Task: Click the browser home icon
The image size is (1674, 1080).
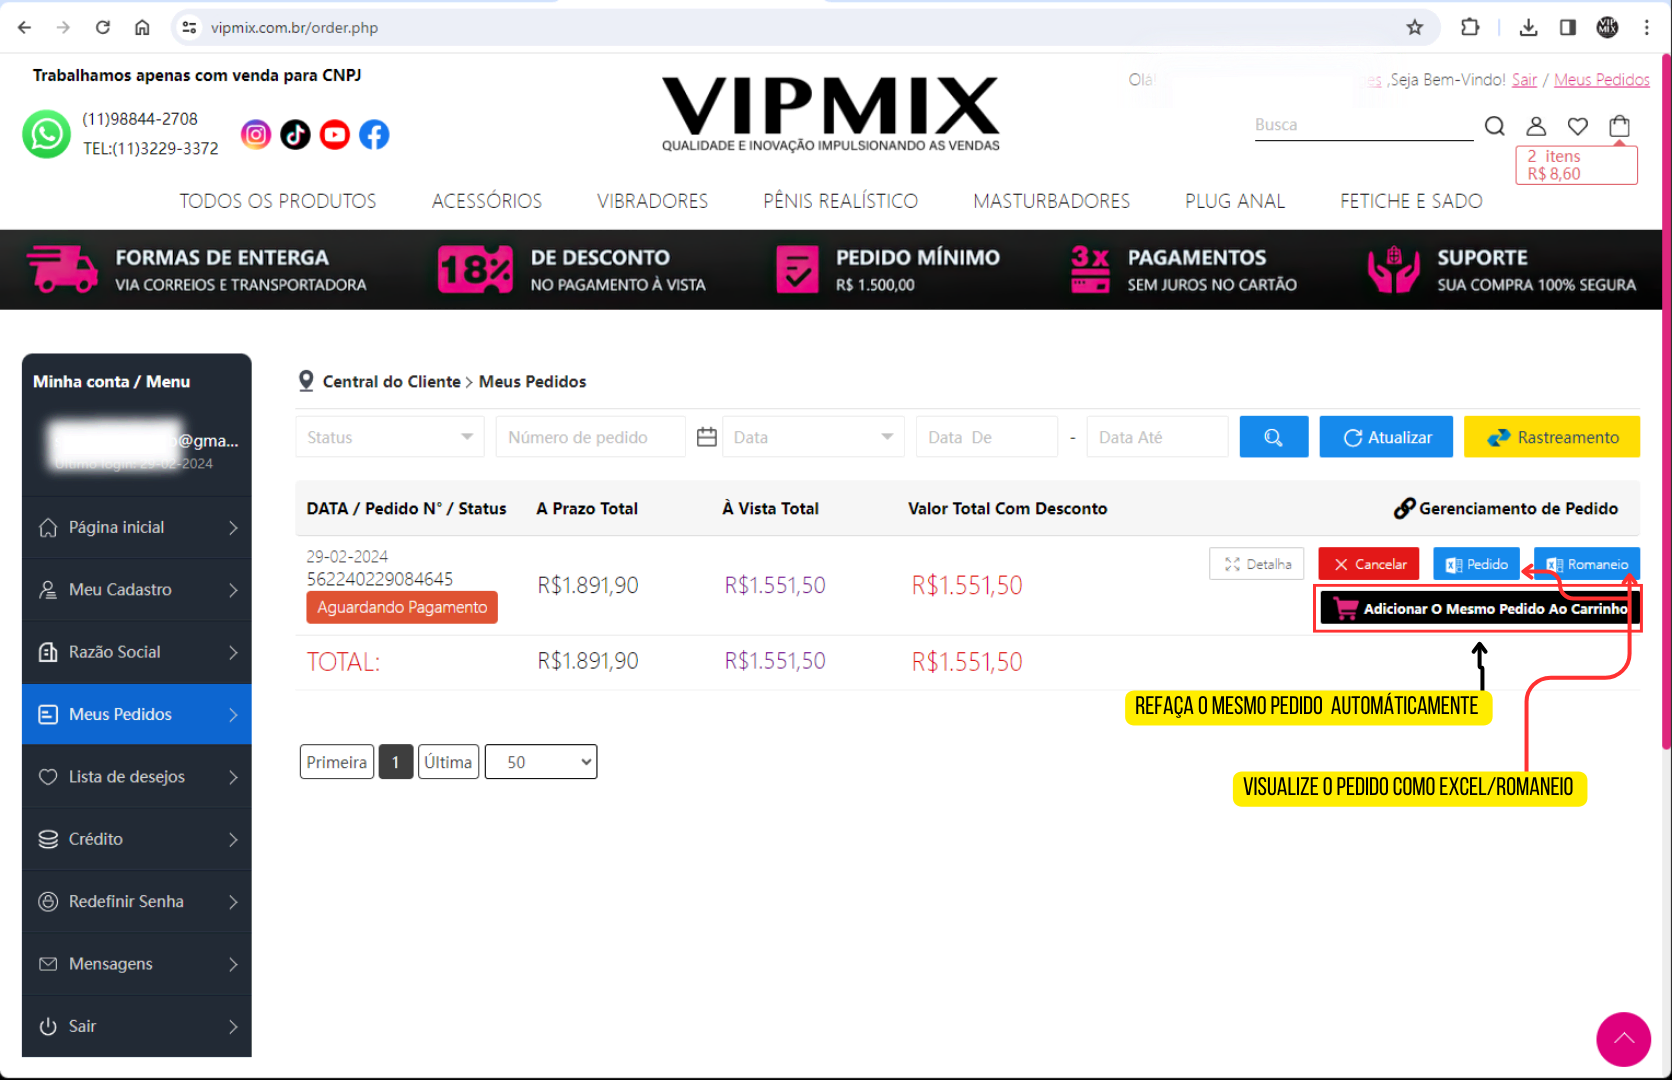Action: click(142, 27)
